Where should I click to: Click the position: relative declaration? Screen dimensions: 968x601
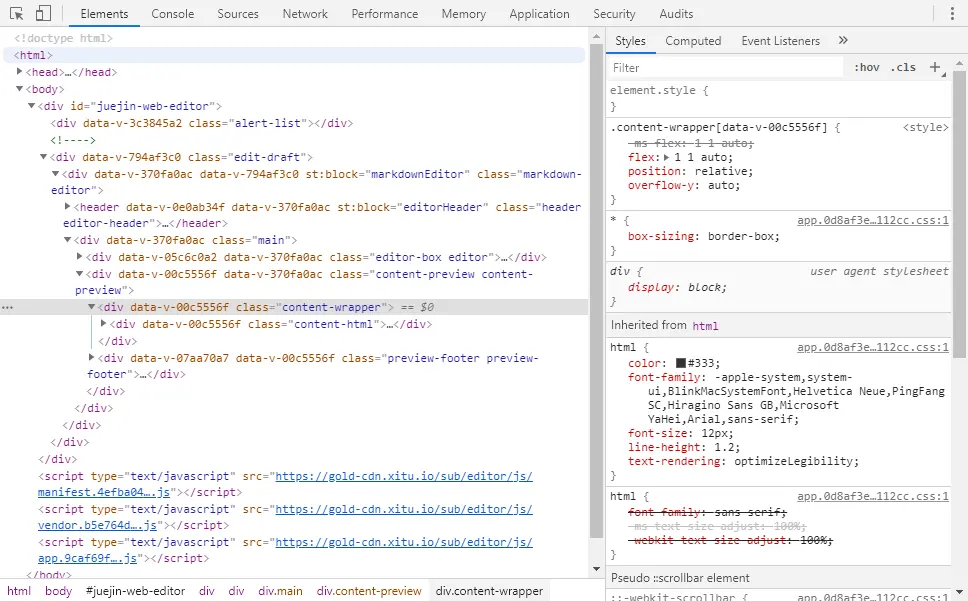point(690,172)
